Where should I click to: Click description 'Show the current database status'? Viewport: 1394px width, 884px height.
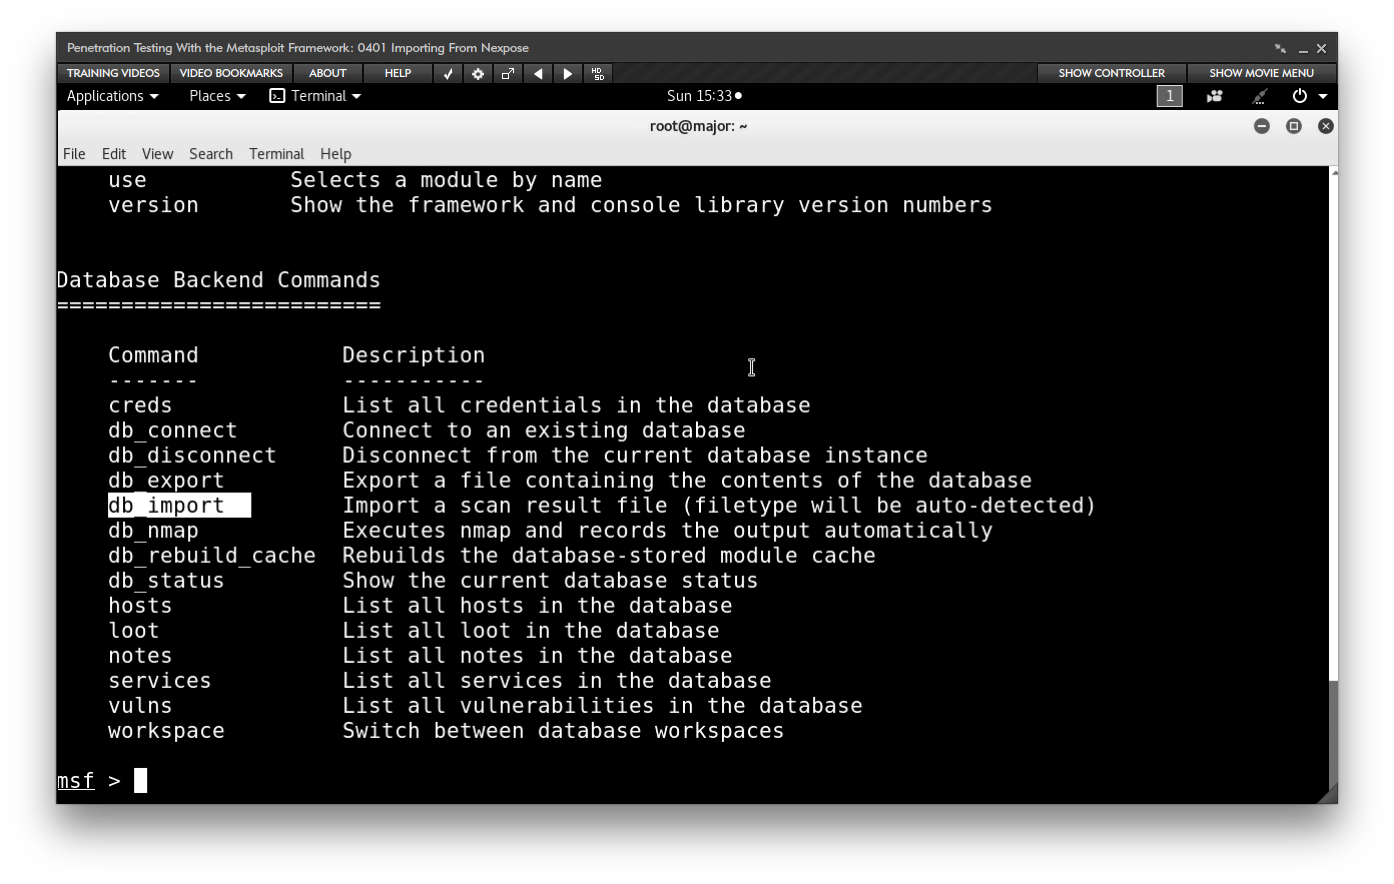coord(550,580)
